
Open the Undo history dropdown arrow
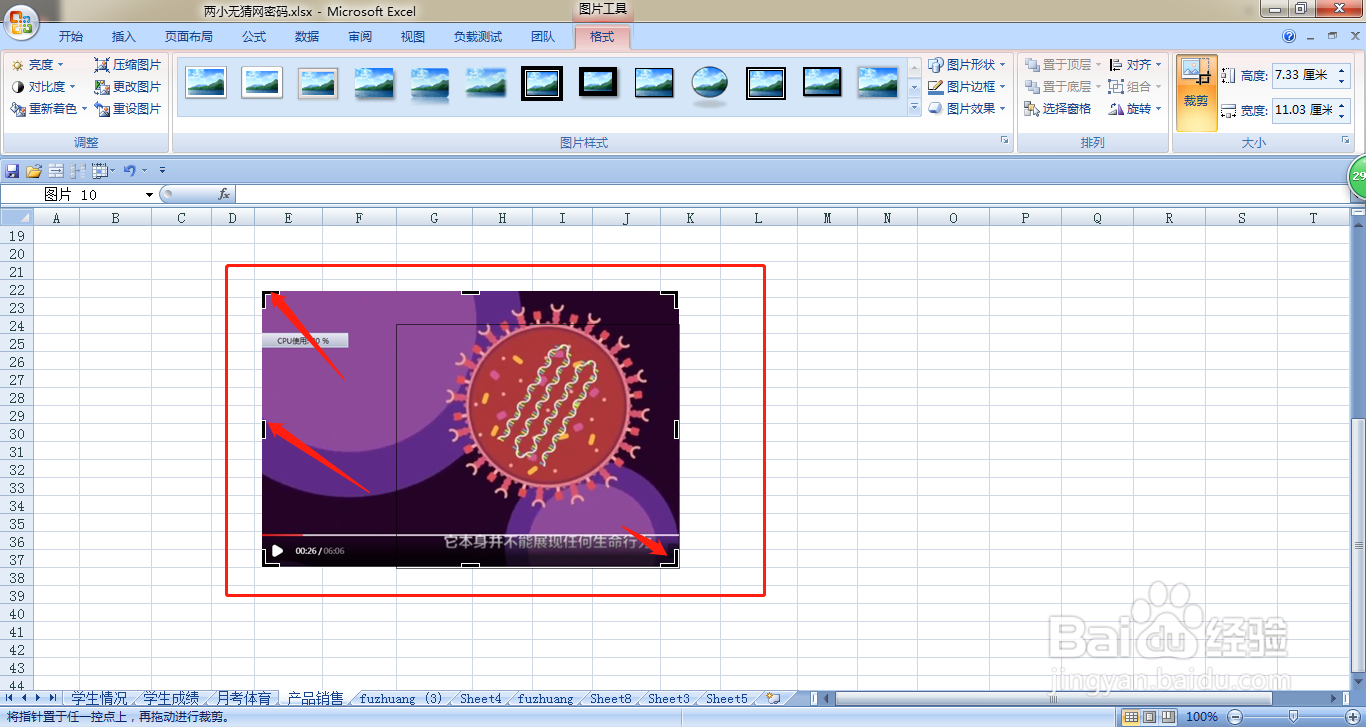(x=144, y=171)
